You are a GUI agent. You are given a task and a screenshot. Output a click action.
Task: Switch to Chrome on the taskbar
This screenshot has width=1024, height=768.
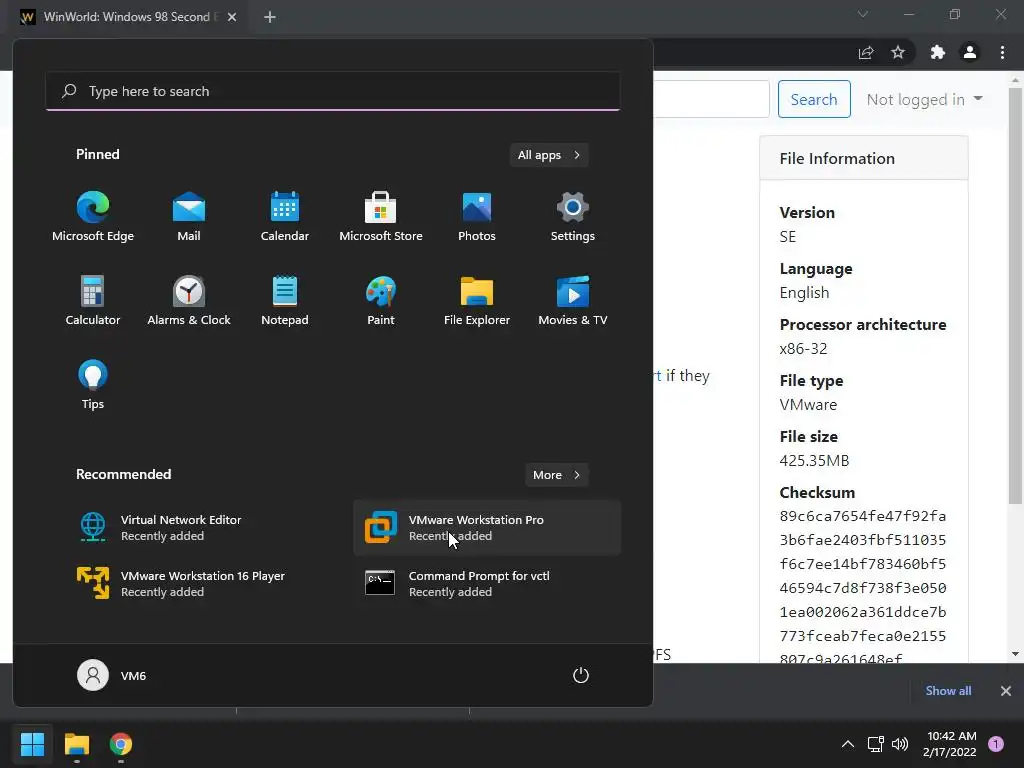click(x=121, y=744)
